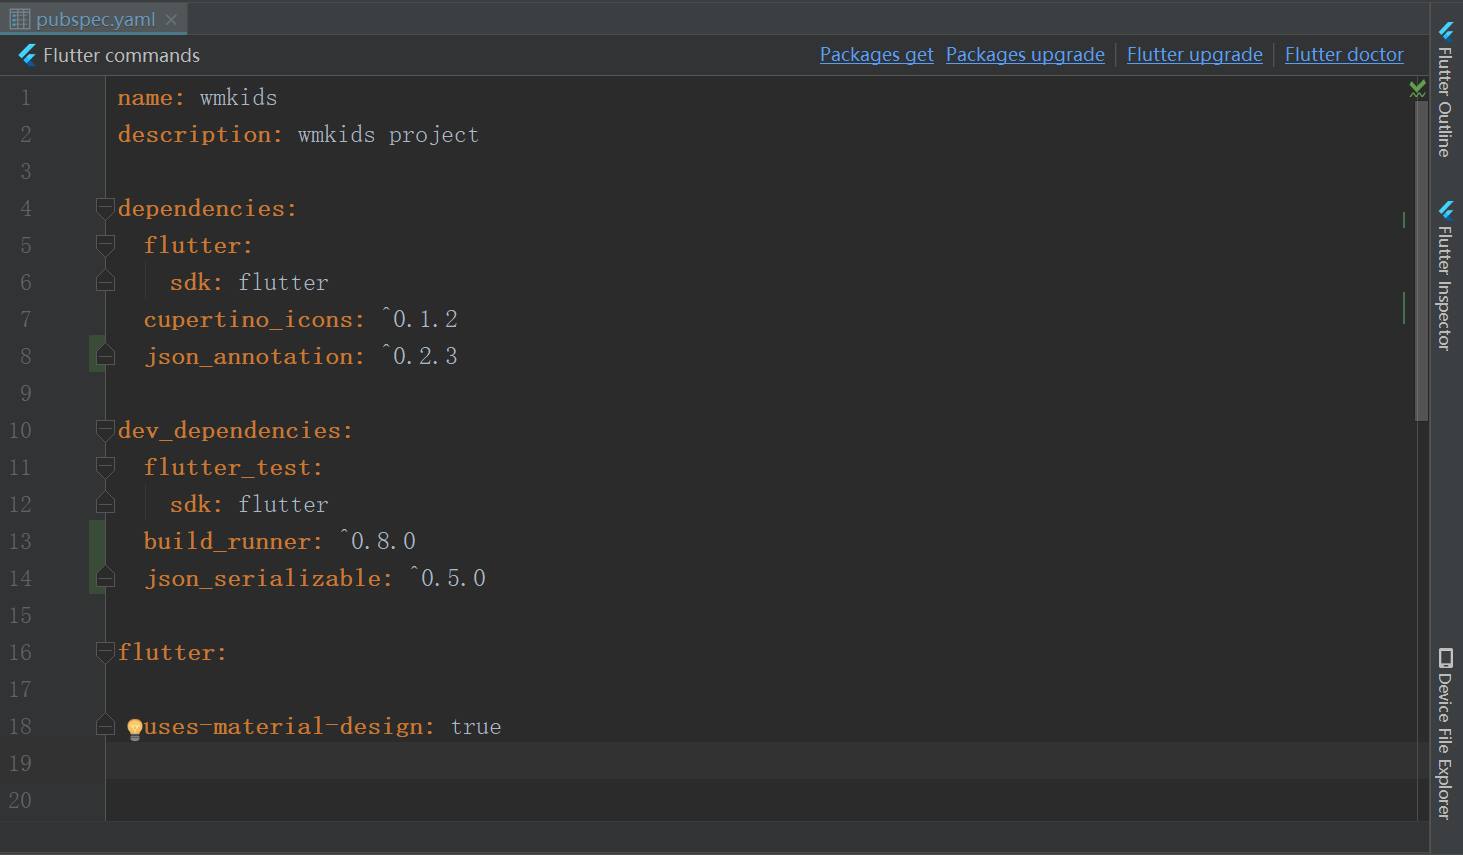
Task: Launch Flutter doctor from the commands bar
Action: pyautogui.click(x=1344, y=55)
